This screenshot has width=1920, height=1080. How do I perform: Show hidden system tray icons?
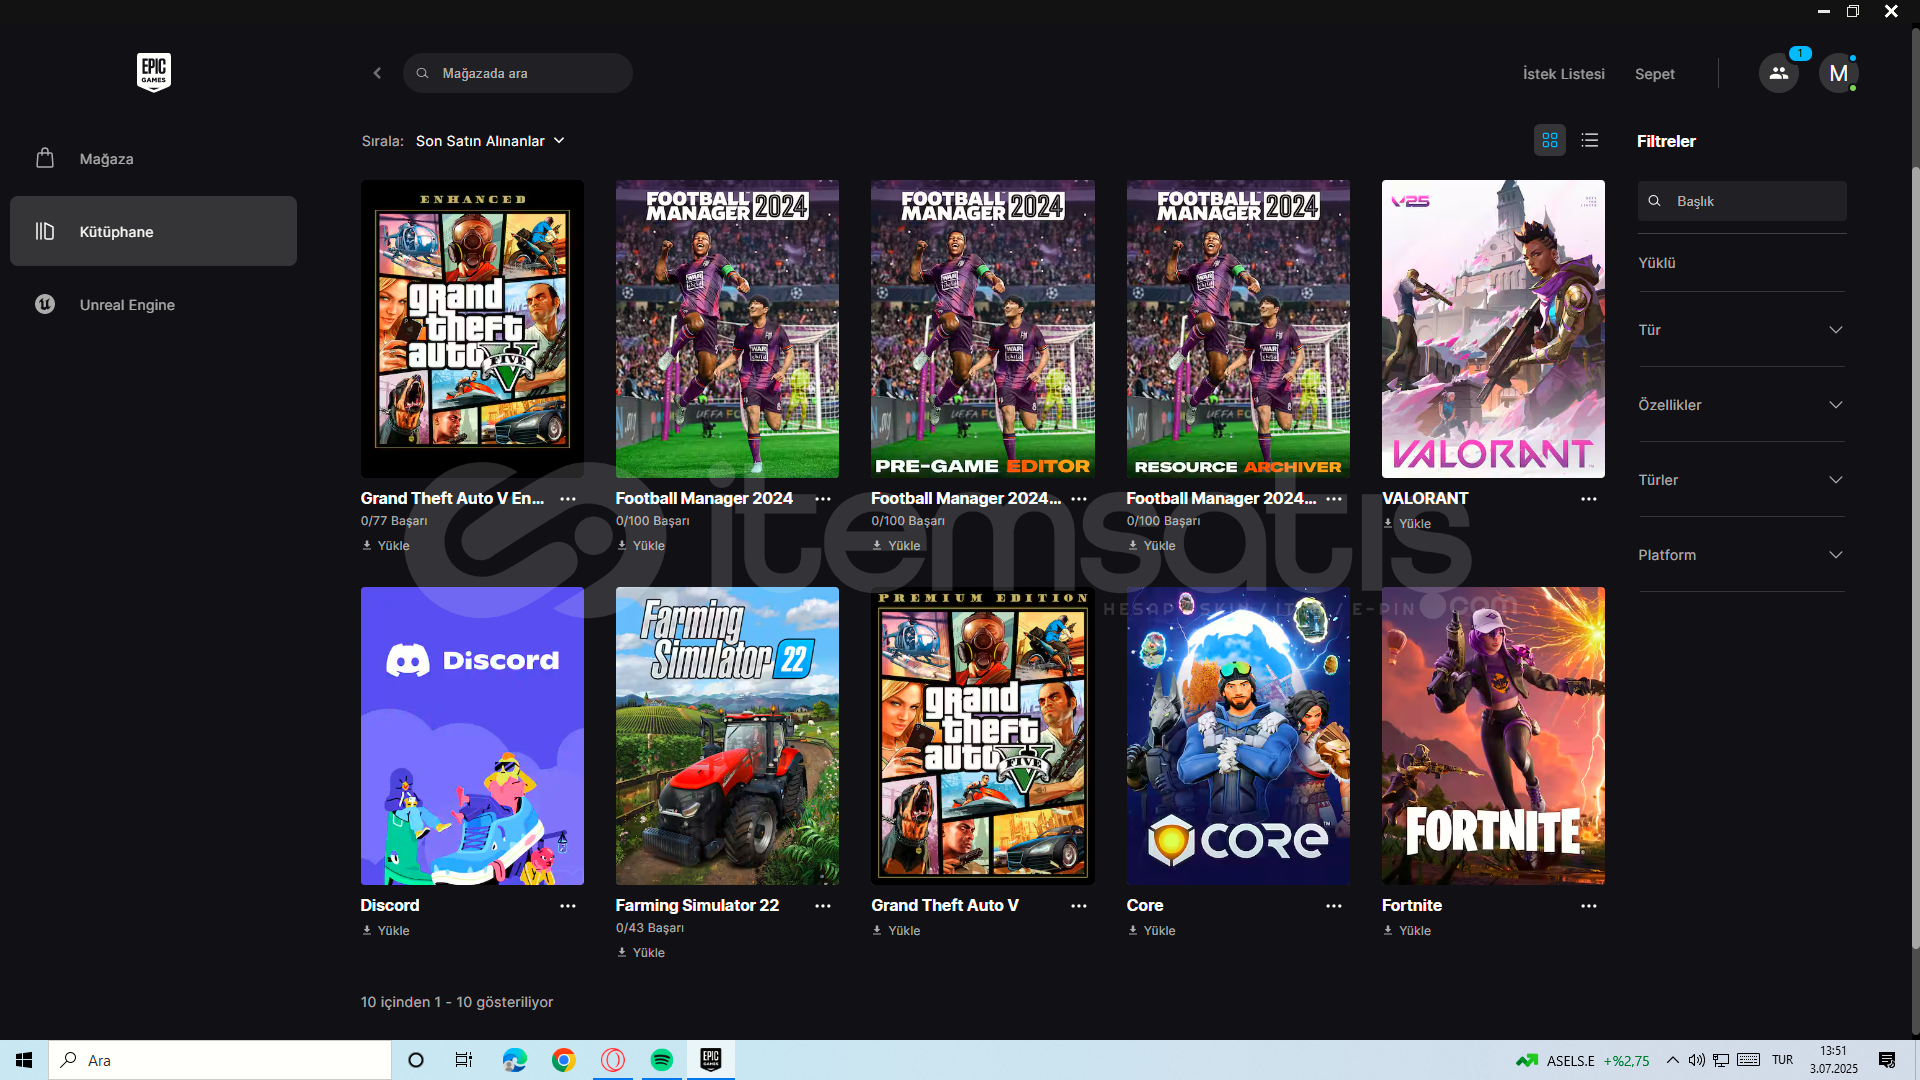(x=1672, y=1060)
